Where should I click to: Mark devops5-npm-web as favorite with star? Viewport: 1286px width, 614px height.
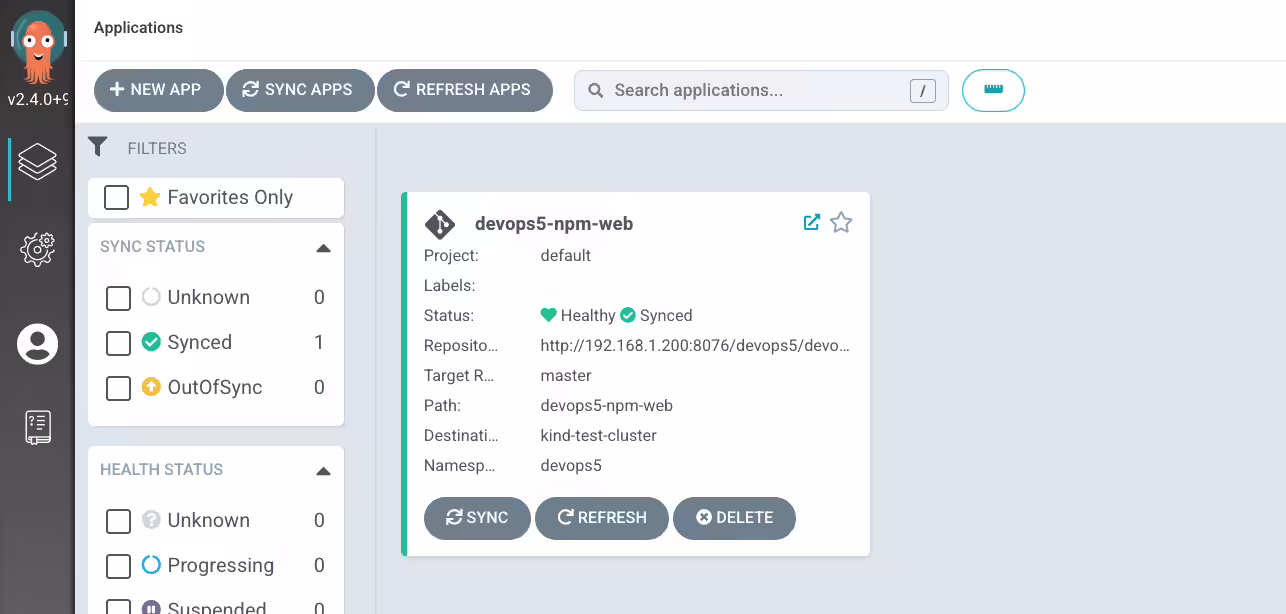[x=841, y=222]
